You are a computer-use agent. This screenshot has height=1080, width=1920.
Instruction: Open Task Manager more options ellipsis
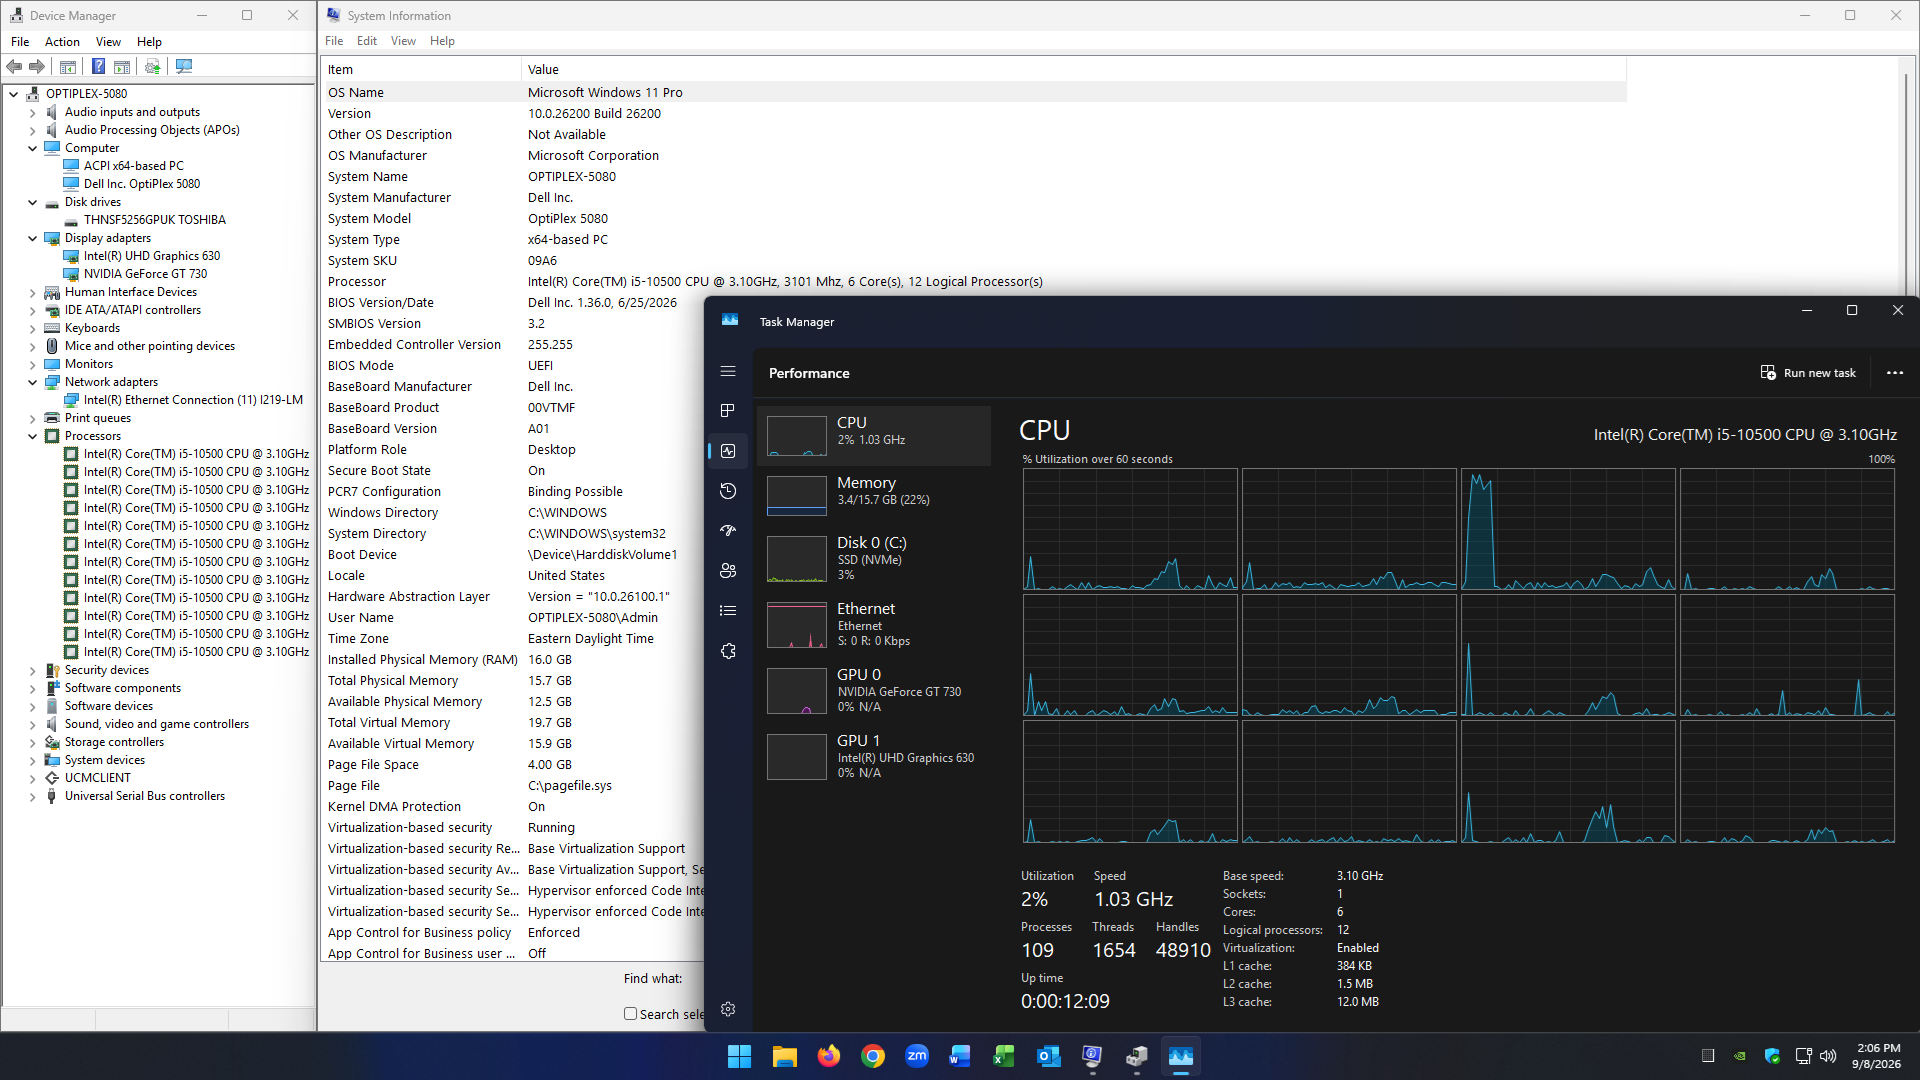pos(1895,373)
